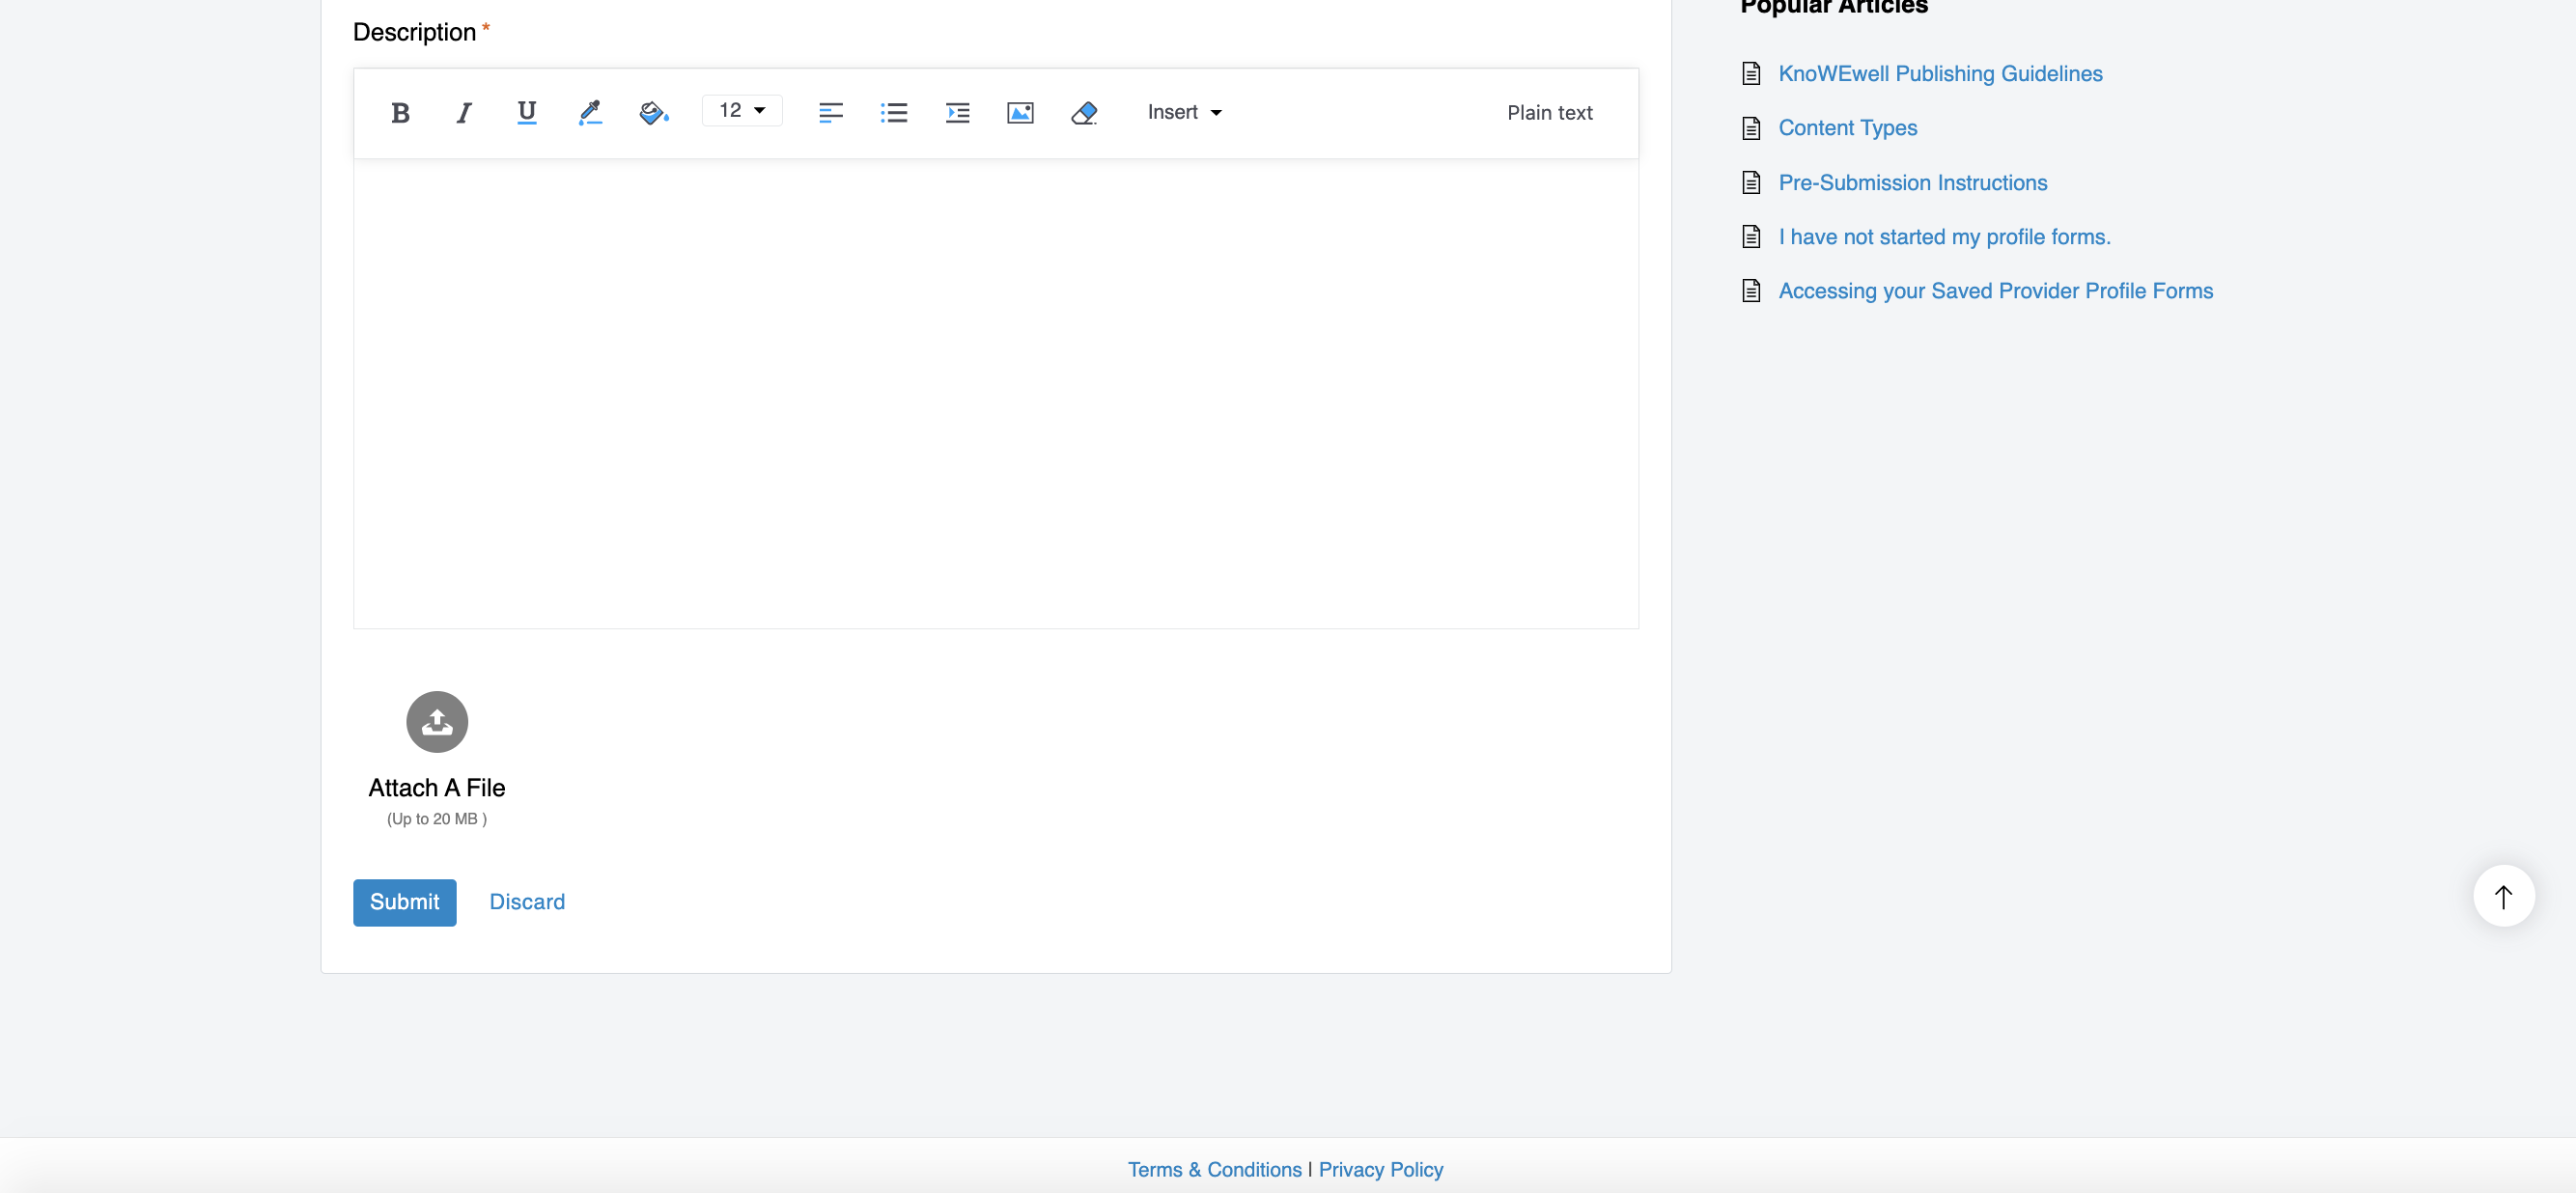This screenshot has height=1193, width=2576.
Task: Expand the Insert dropdown menu
Action: tap(1184, 112)
